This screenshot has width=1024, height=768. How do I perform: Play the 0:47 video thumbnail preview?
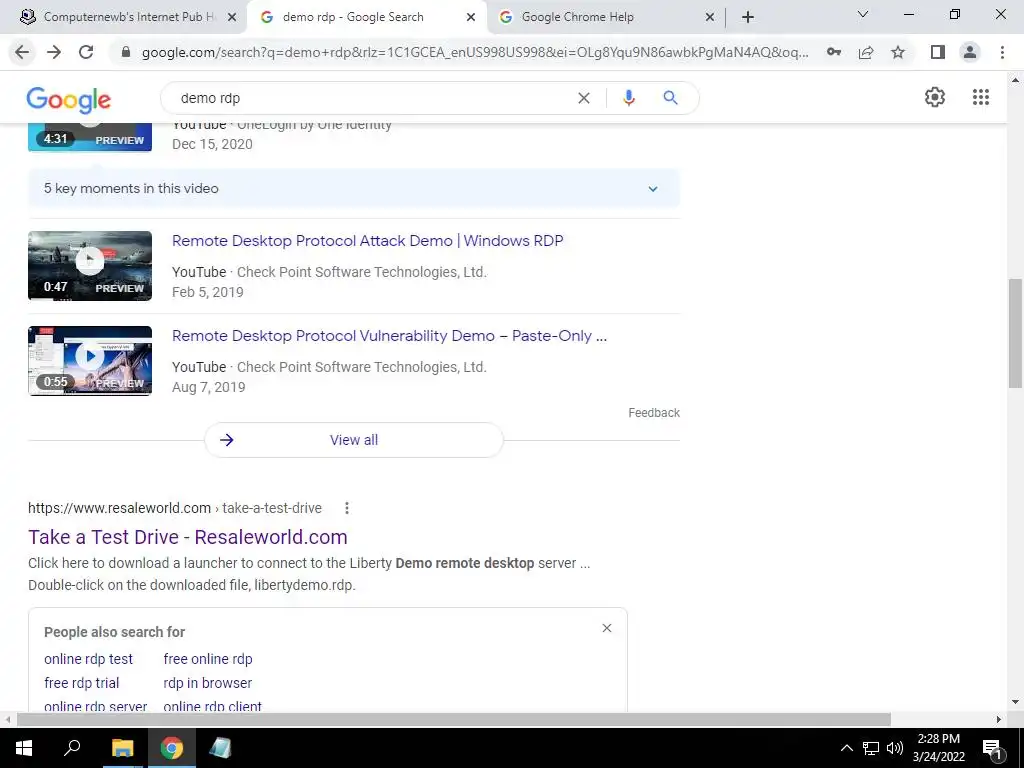tap(90, 266)
